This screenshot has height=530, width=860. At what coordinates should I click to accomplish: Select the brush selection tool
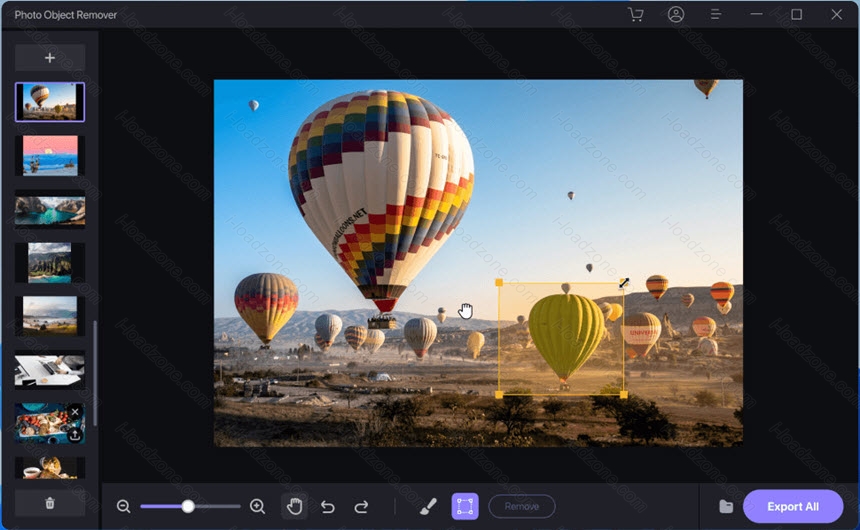click(428, 506)
